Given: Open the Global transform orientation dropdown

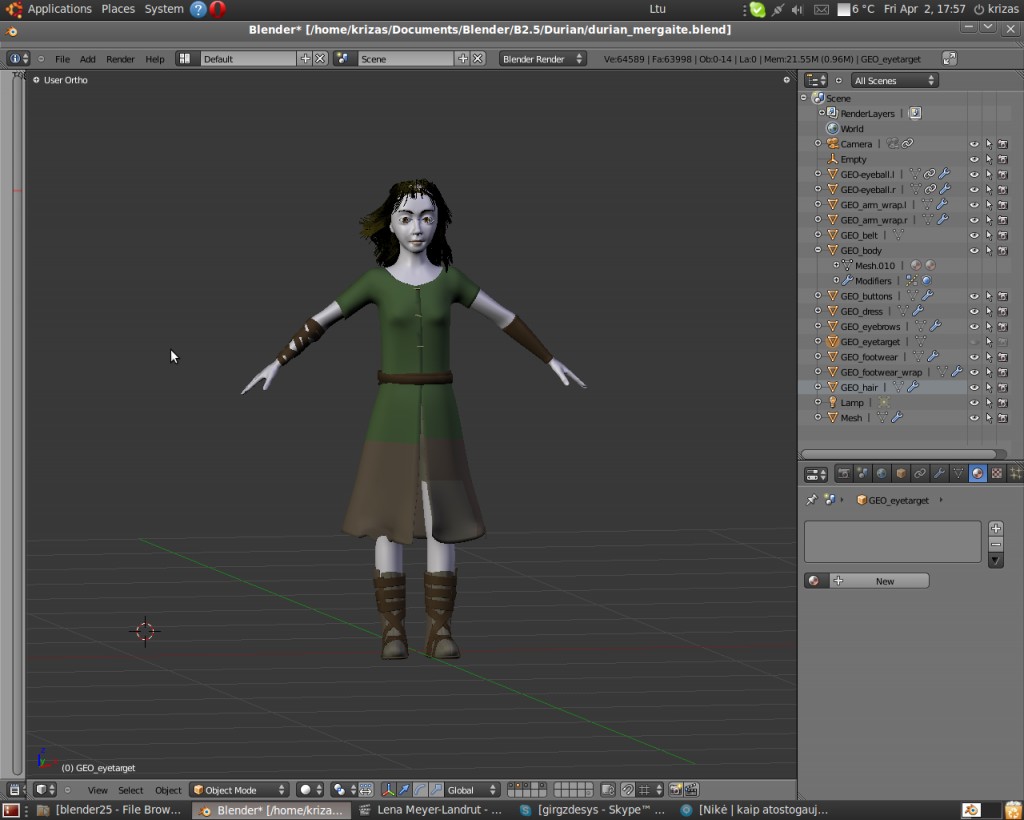Looking at the screenshot, I should click(x=471, y=789).
